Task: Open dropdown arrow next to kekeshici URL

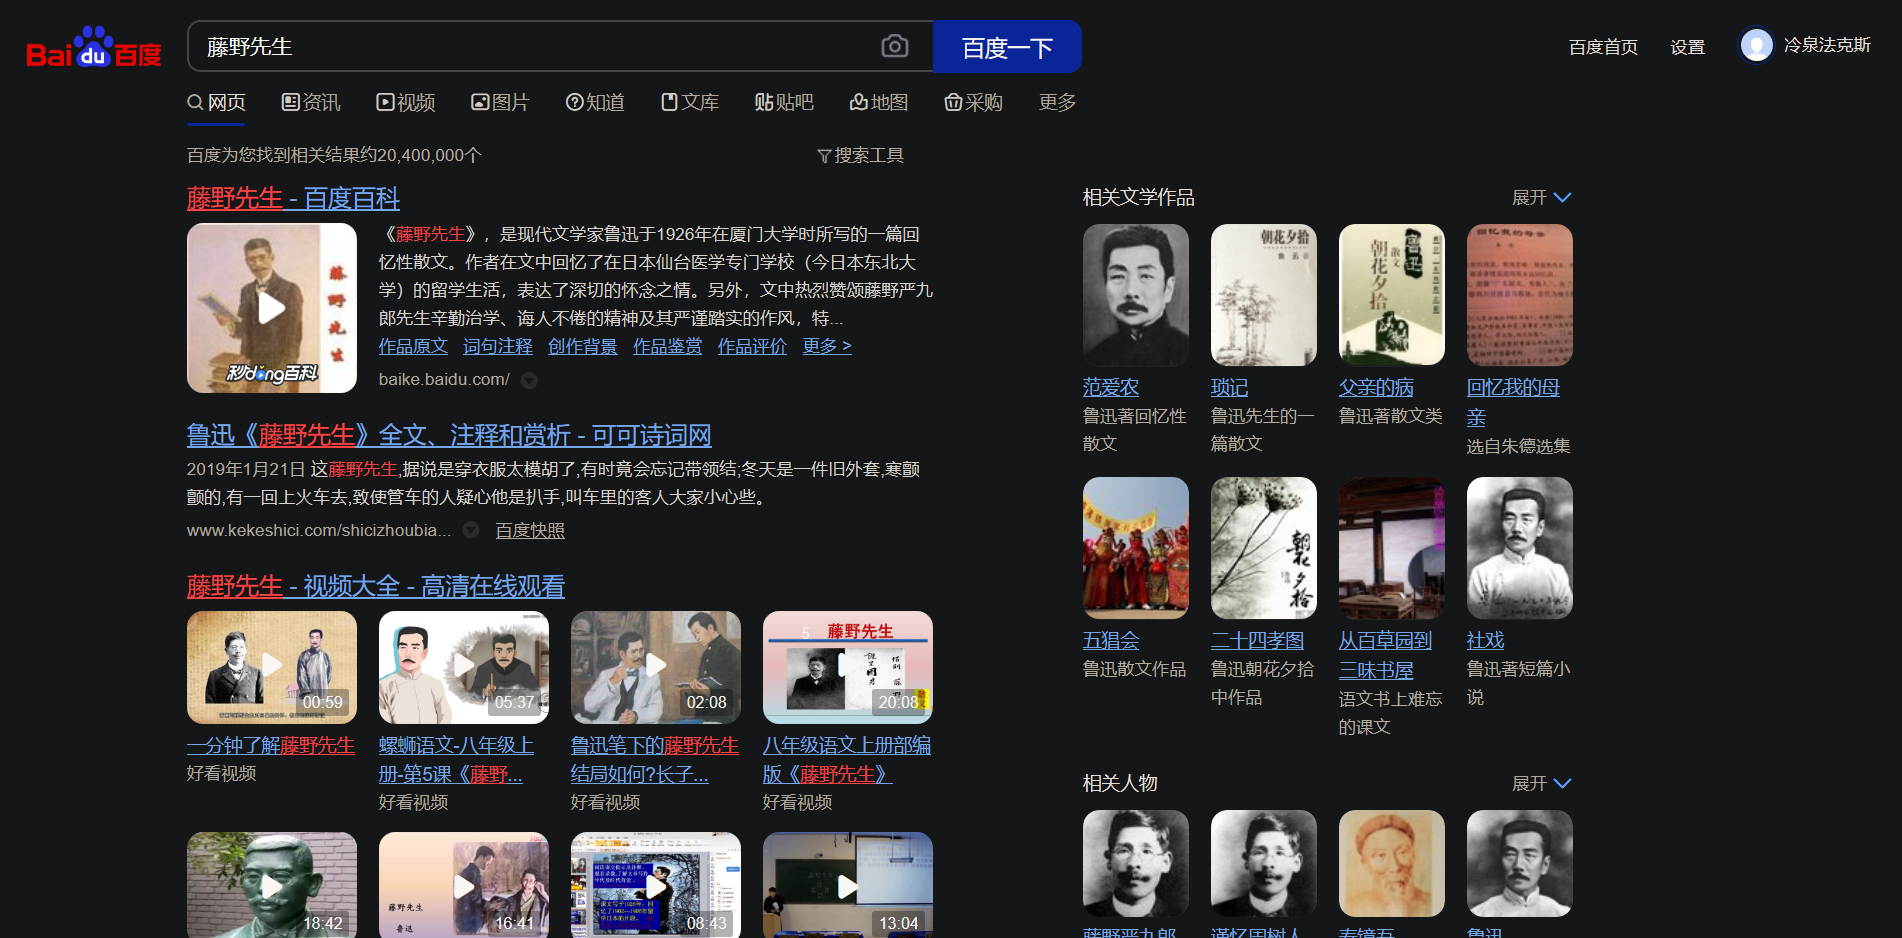Action: 471,530
